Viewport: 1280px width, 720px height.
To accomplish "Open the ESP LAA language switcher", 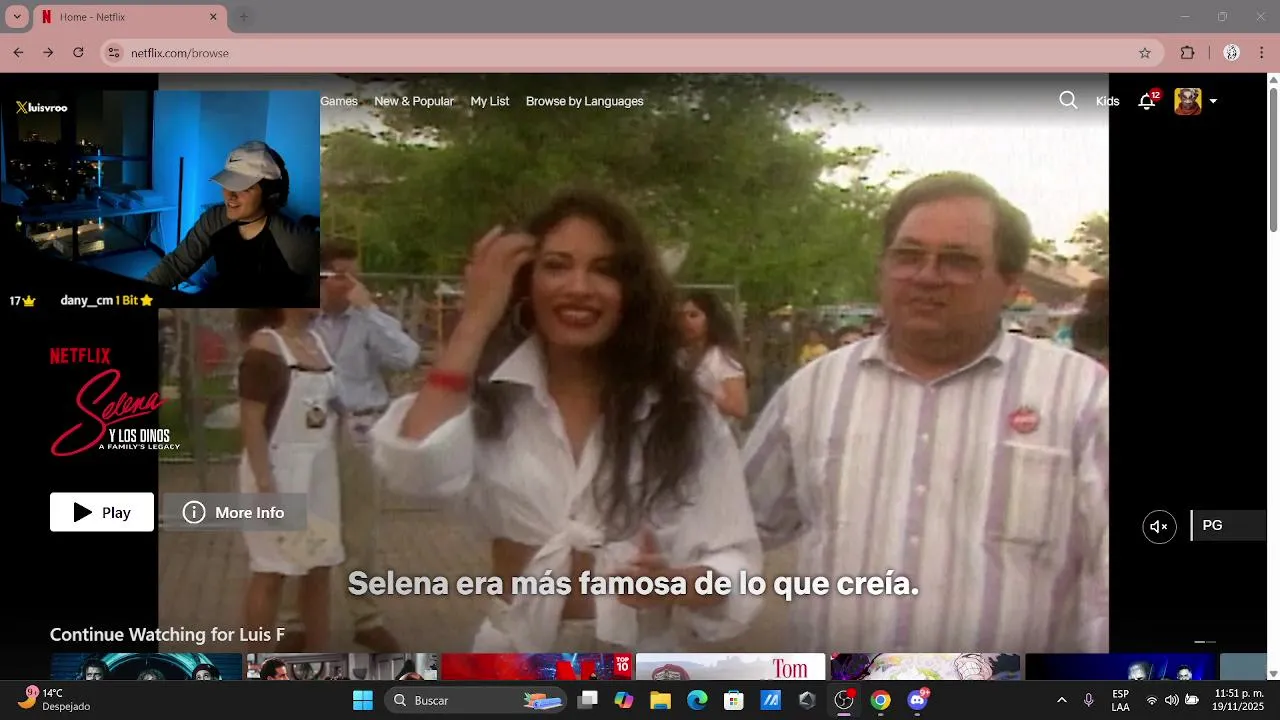I will coord(1121,700).
